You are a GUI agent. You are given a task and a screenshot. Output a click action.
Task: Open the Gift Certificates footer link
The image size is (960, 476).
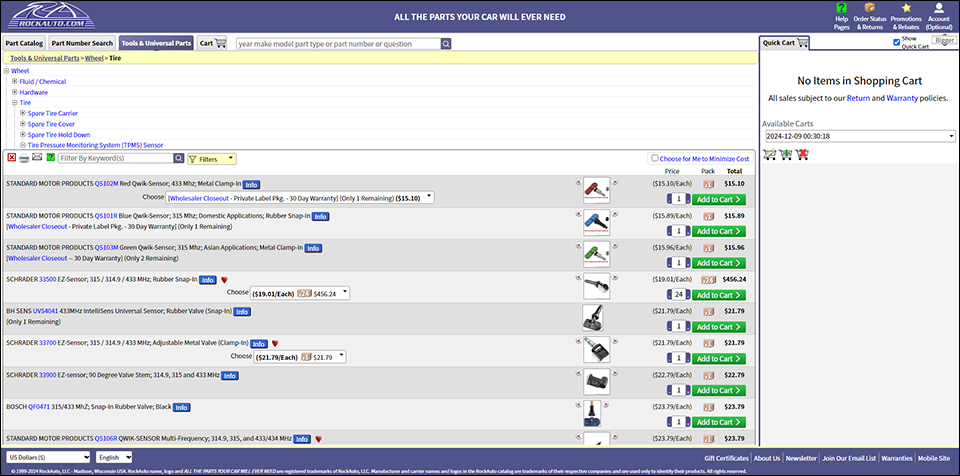click(x=726, y=458)
